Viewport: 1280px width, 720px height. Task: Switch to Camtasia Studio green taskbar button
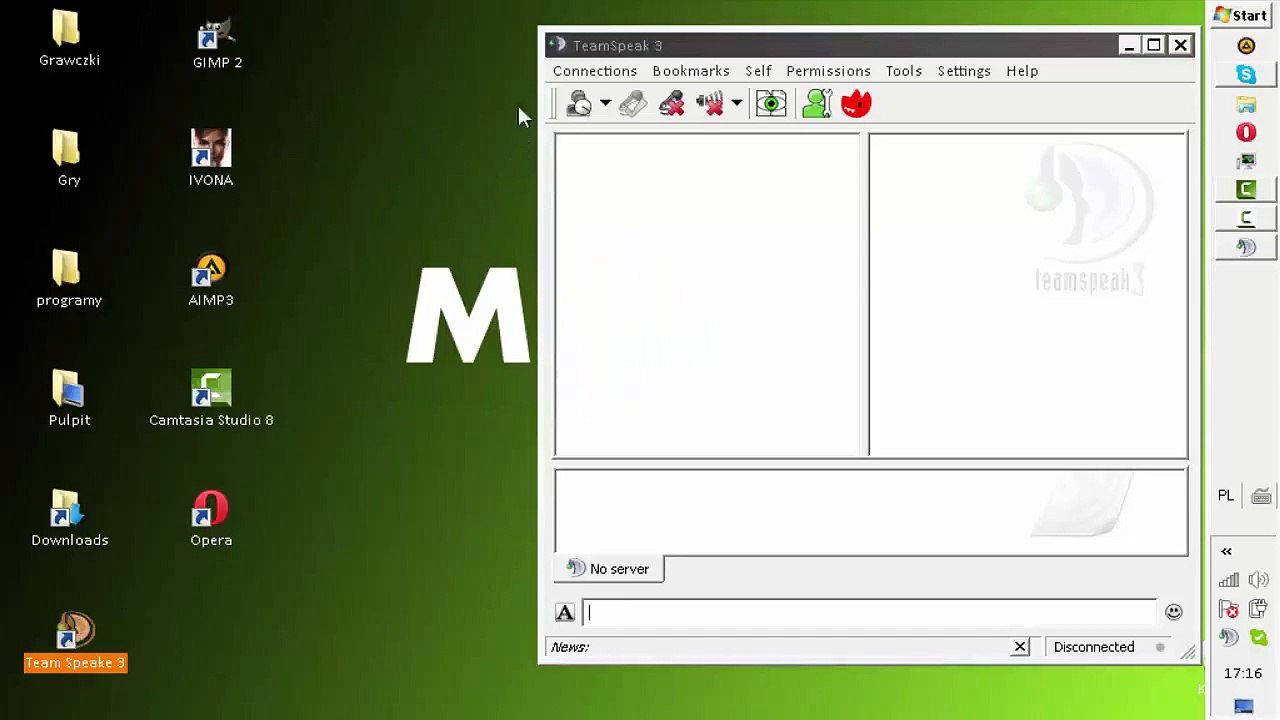point(1246,189)
